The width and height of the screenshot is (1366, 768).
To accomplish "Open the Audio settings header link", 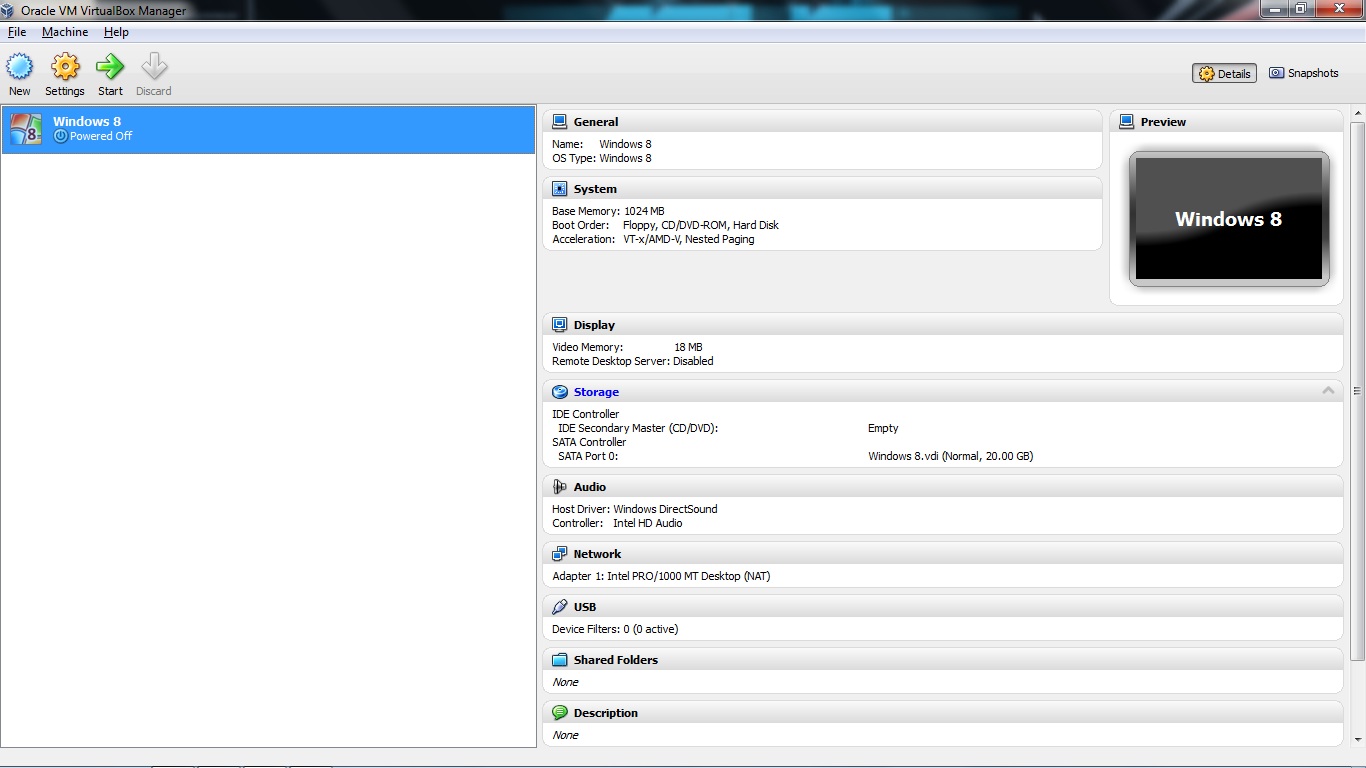I will (590, 487).
